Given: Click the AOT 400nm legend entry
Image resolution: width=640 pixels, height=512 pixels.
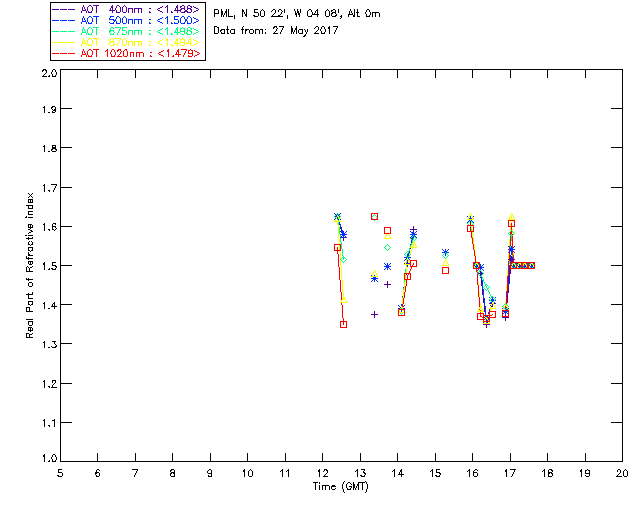Looking at the screenshot, I should (127, 9).
